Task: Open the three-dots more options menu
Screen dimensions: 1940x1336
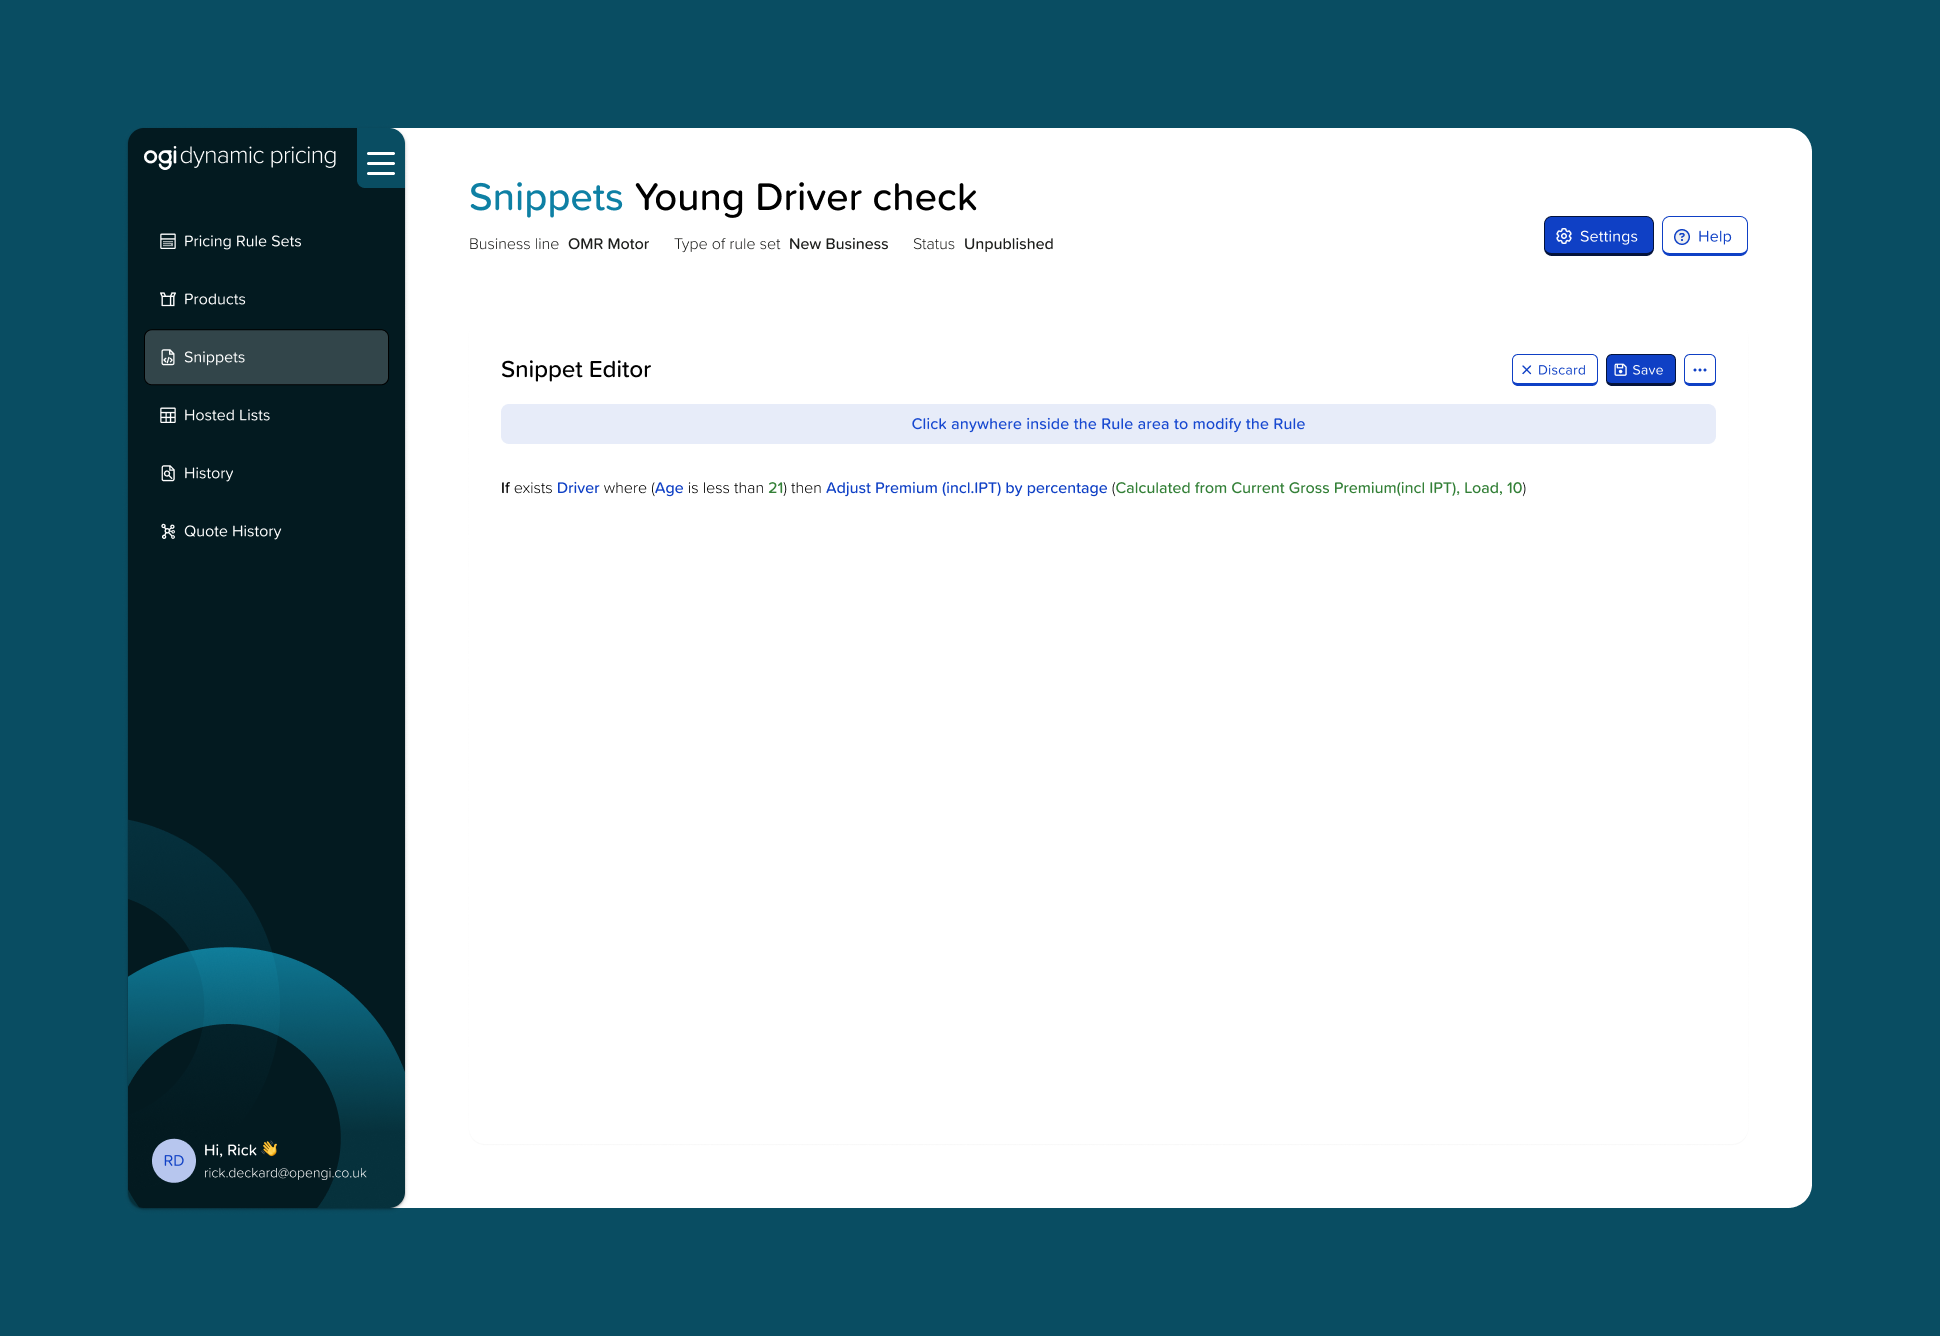Action: 1699,370
